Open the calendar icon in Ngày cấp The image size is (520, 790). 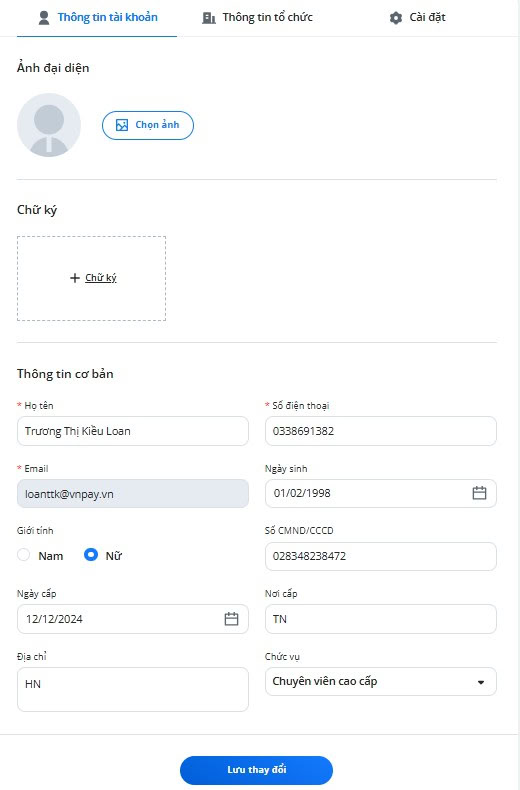[x=231, y=619]
